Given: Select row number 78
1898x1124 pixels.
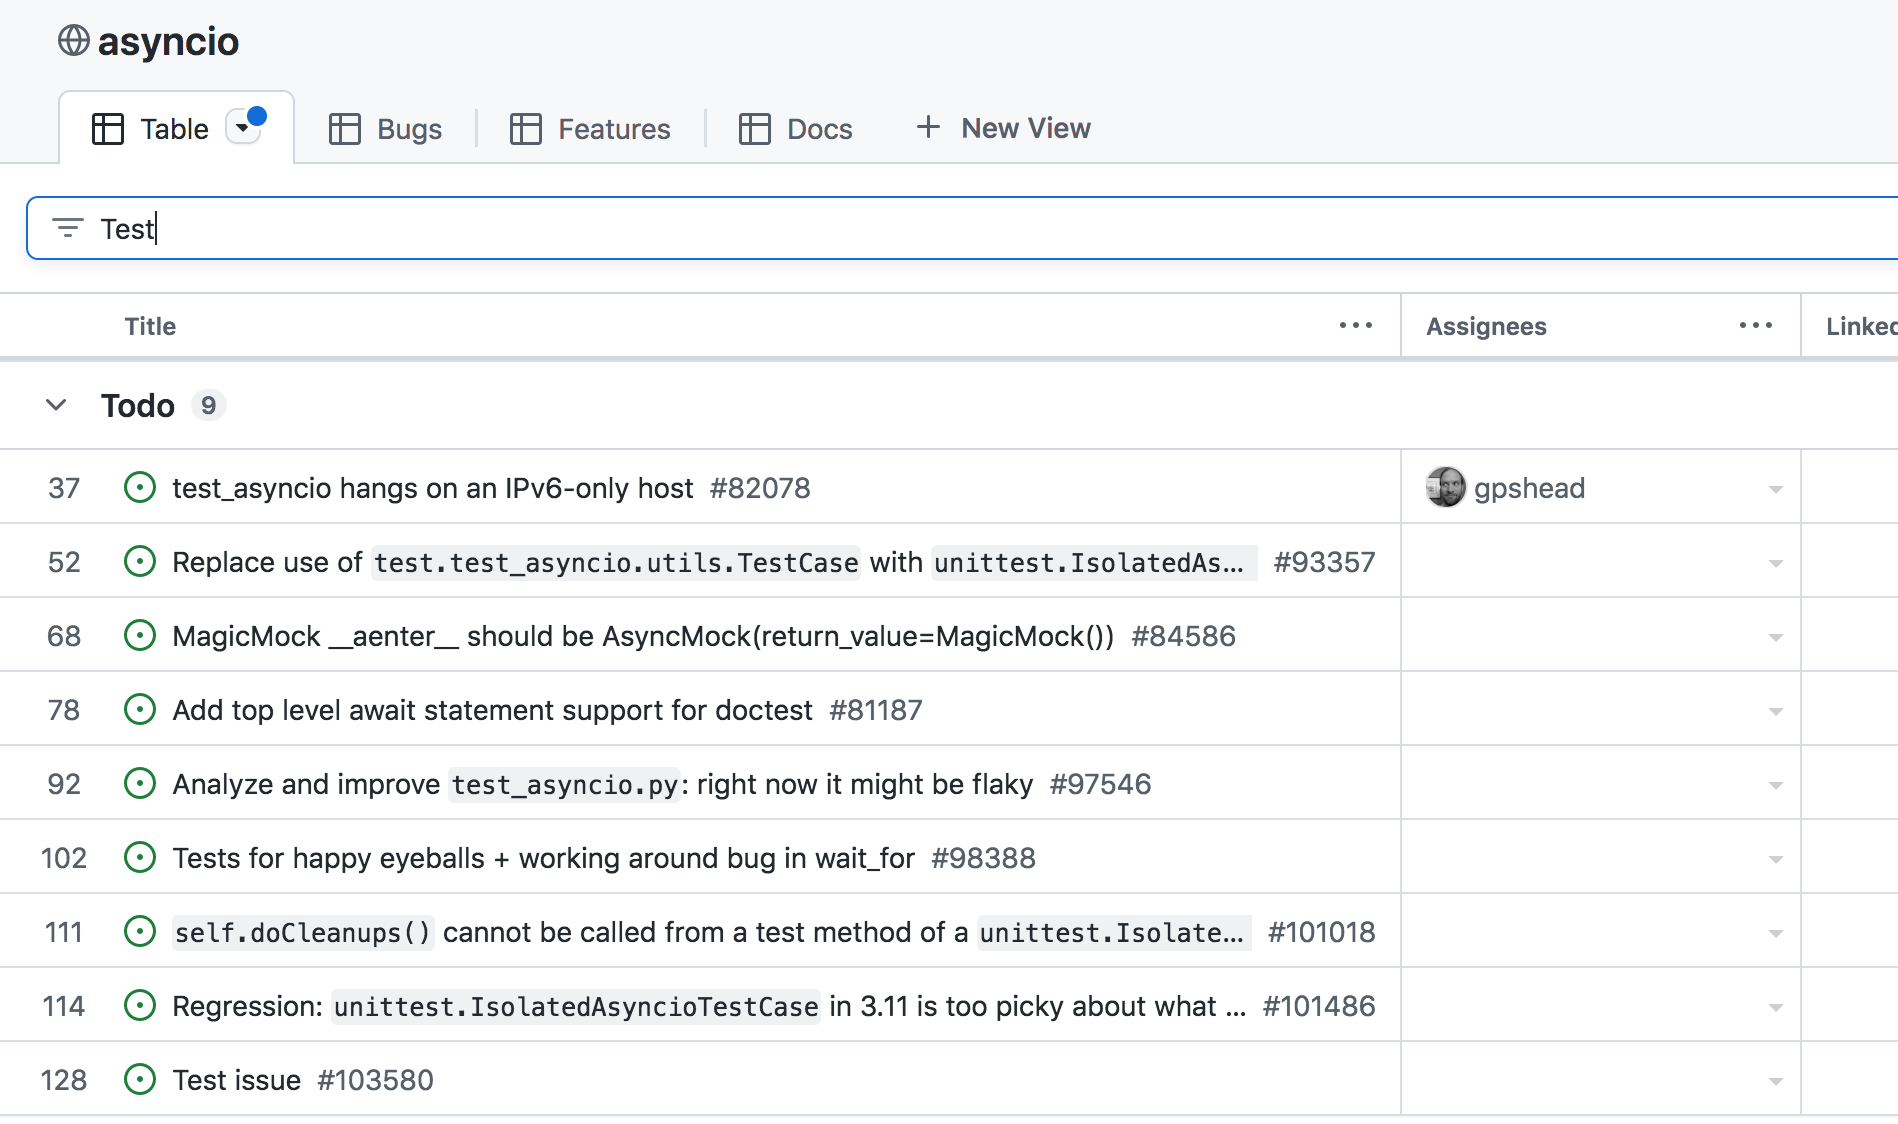Looking at the screenshot, I should pyautogui.click(x=64, y=710).
